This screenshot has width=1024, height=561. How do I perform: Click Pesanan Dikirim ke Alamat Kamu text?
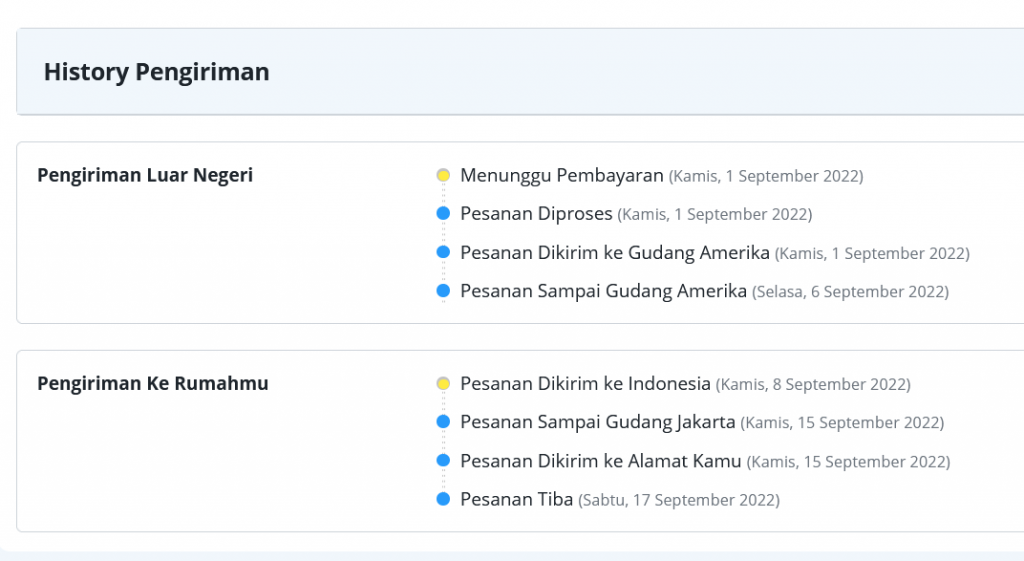[600, 461]
